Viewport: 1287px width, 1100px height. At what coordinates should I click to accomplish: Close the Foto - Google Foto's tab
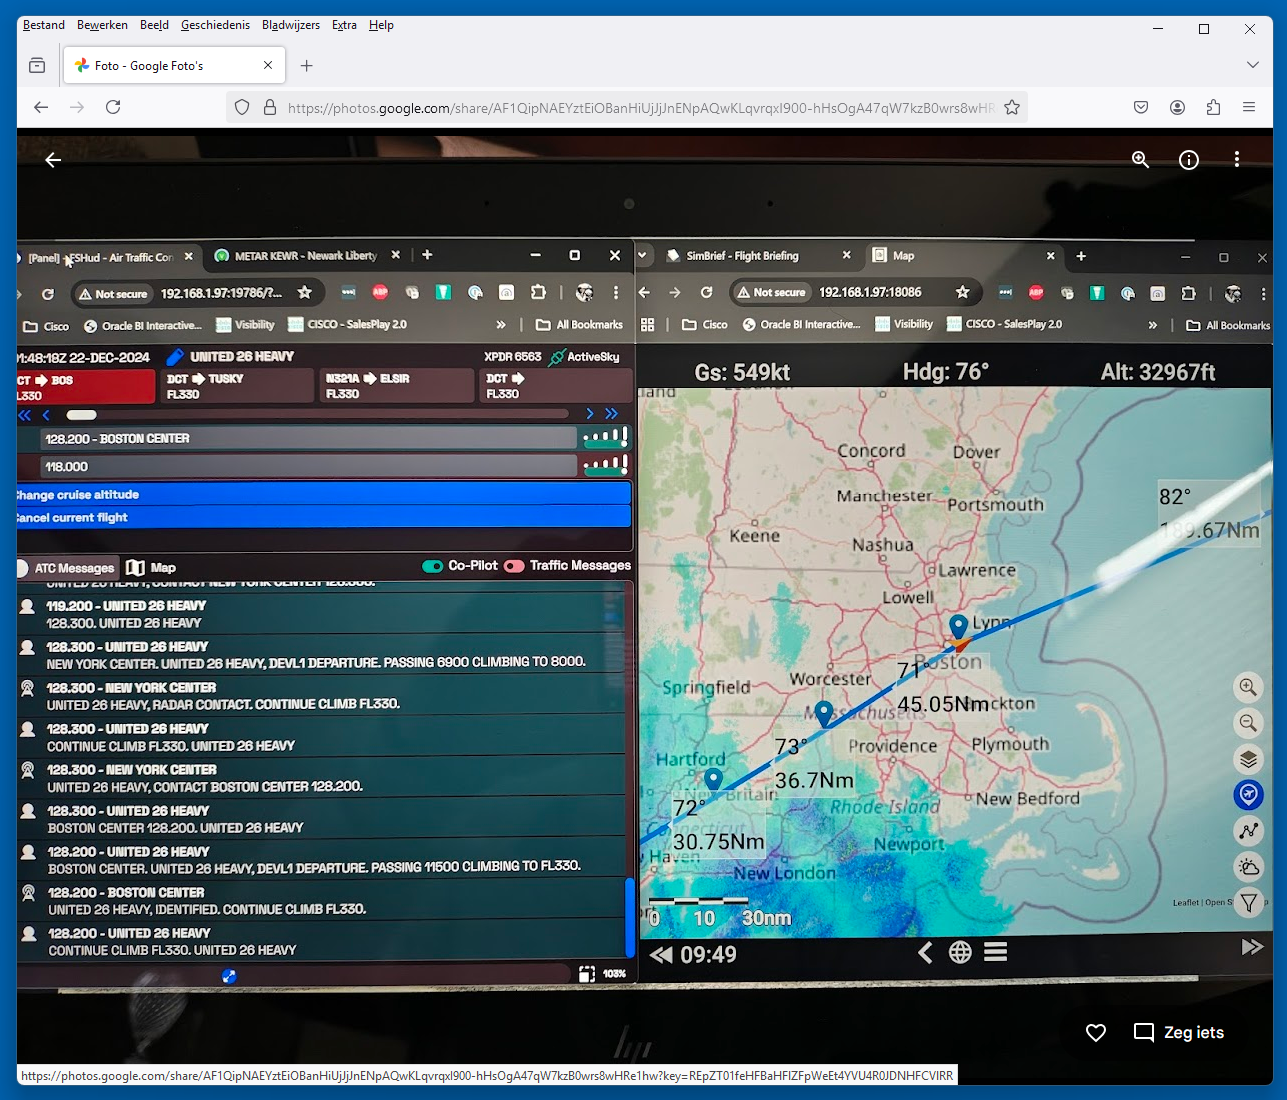268,66
